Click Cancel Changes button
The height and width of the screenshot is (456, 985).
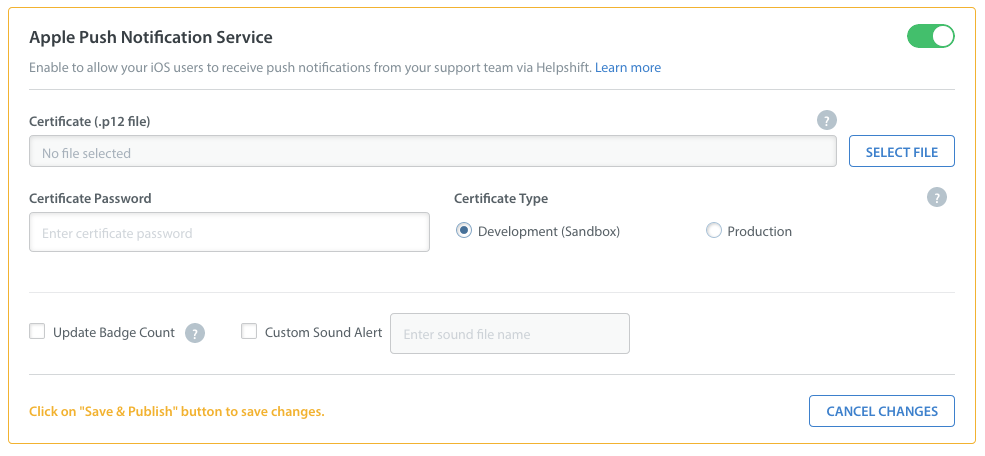coord(881,411)
